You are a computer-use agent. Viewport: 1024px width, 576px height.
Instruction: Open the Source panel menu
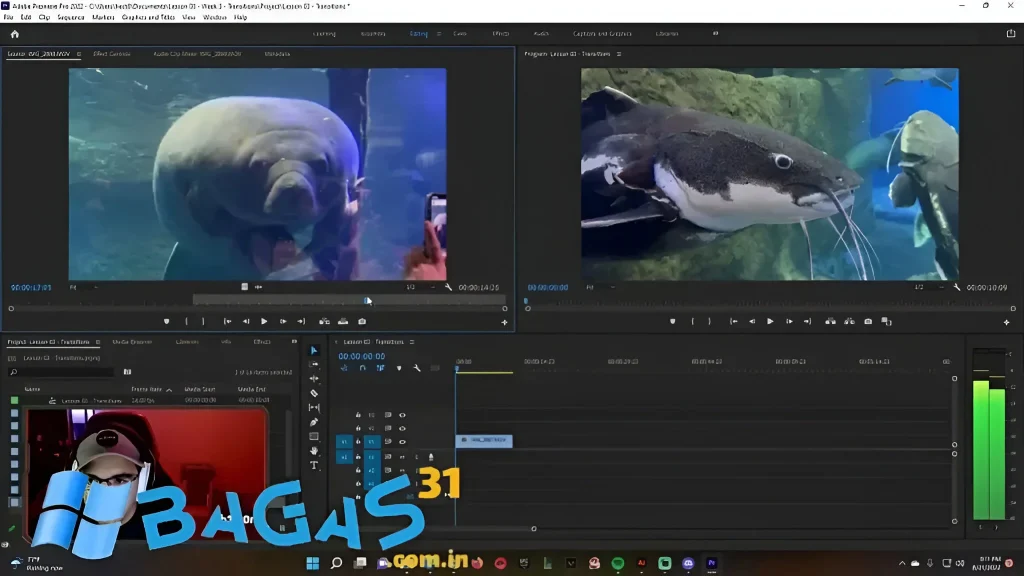[x=78, y=54]
